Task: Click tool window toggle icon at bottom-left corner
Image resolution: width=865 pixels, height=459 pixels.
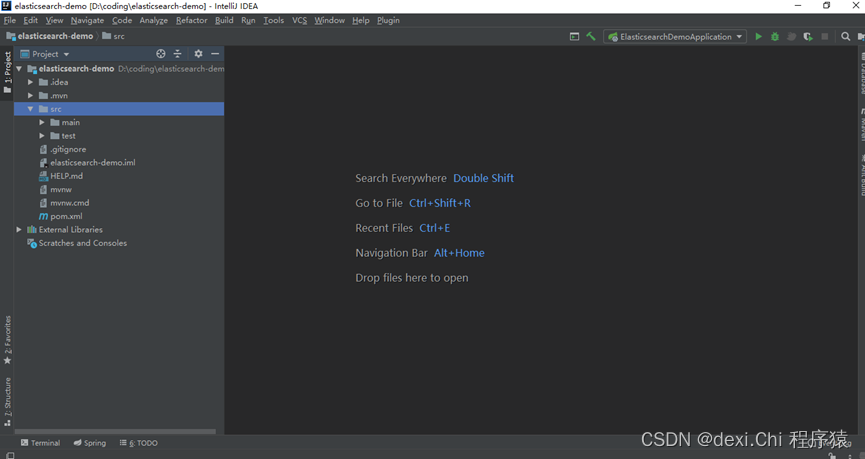Action: (10, 455)
